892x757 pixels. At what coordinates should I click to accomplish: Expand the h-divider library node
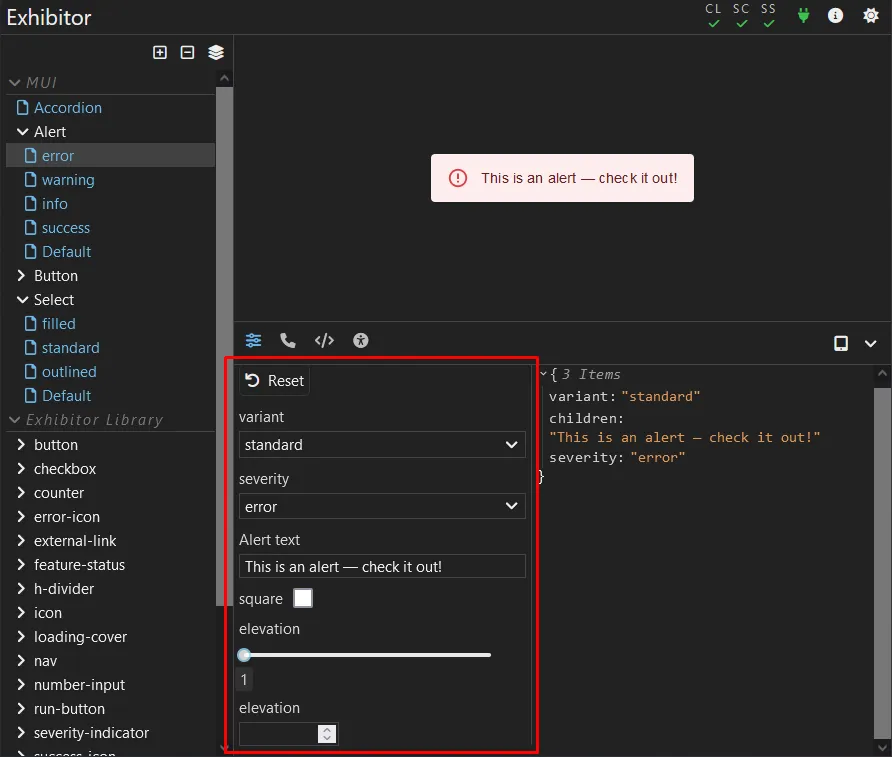pos(22,588)
